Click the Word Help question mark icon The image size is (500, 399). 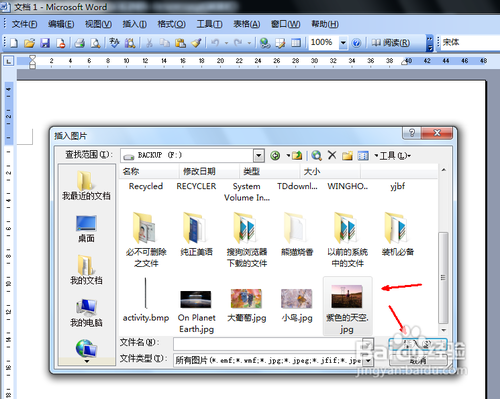[356, 43]
